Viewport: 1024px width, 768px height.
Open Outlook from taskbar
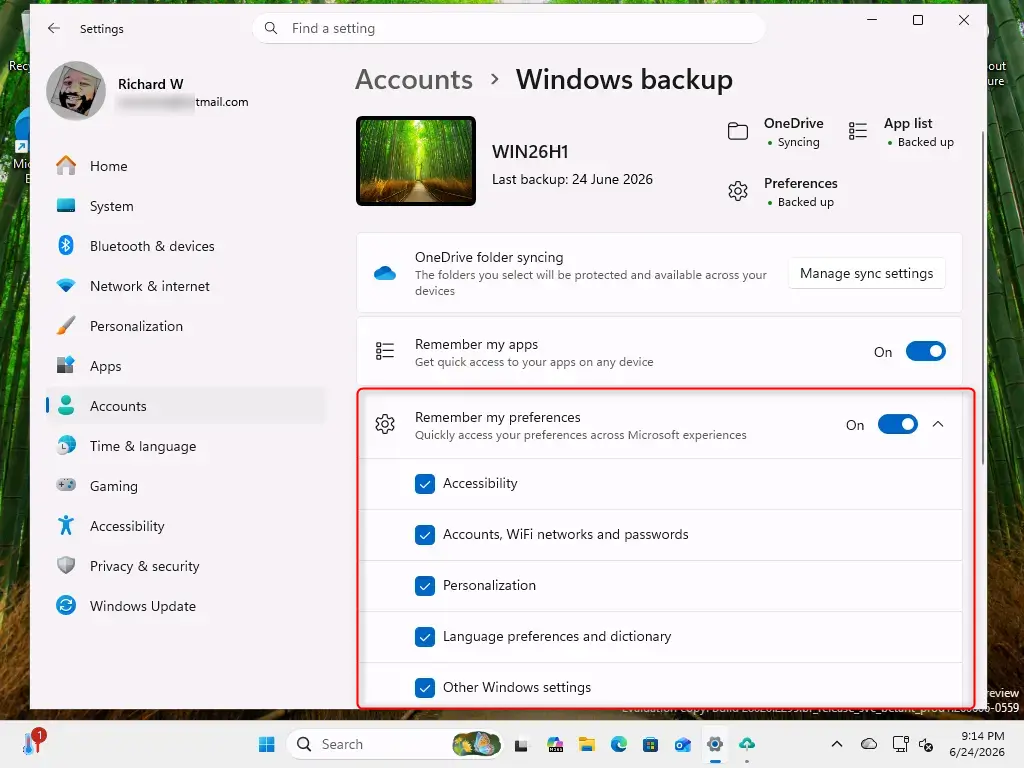coord(682,744)
